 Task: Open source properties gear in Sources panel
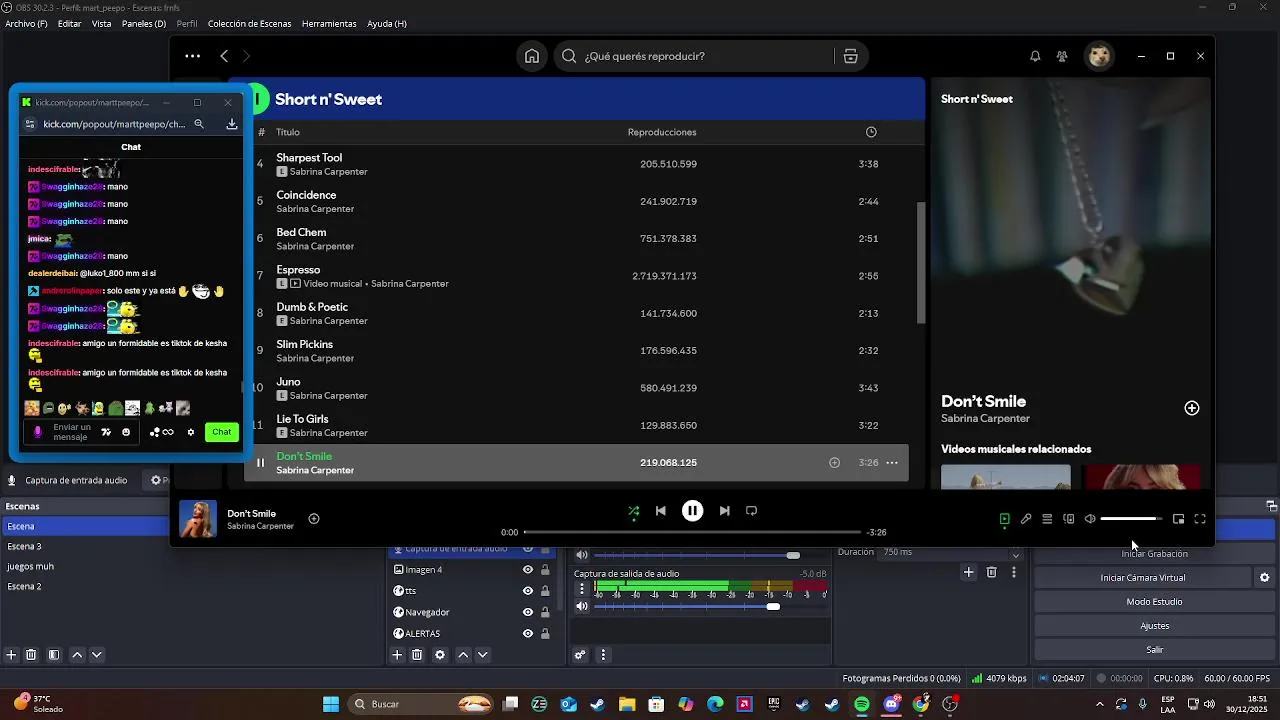pyautogui.click(x=440, y=655)
